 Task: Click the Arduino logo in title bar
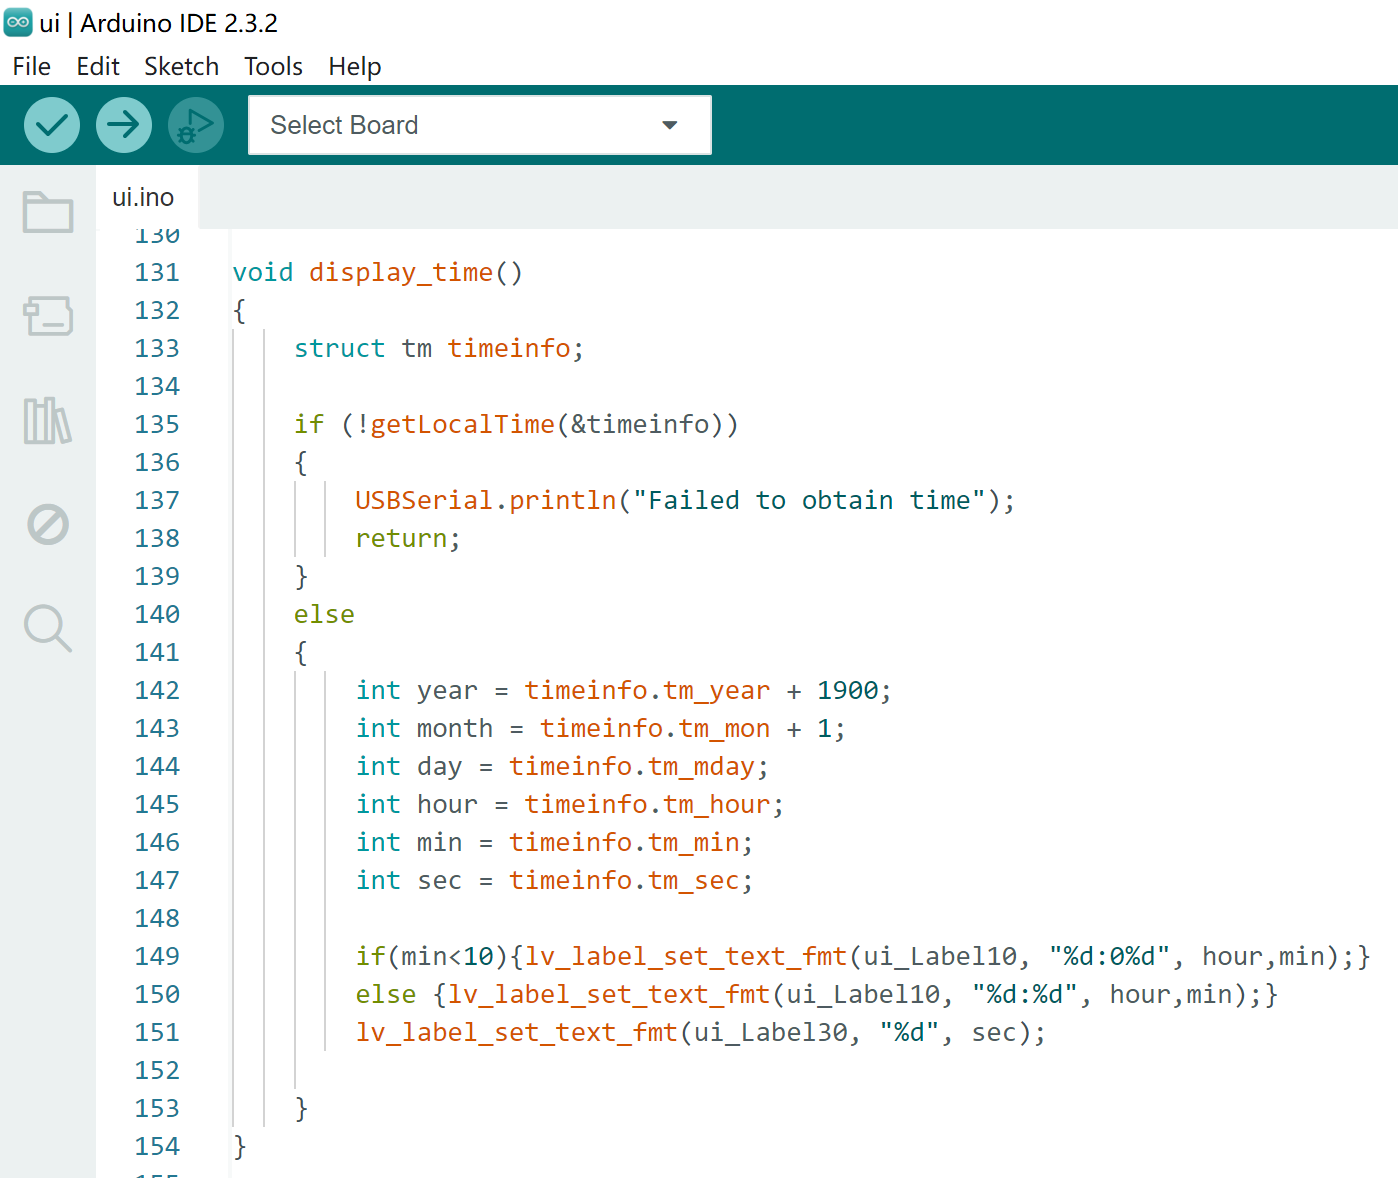[x=18, y=22]
